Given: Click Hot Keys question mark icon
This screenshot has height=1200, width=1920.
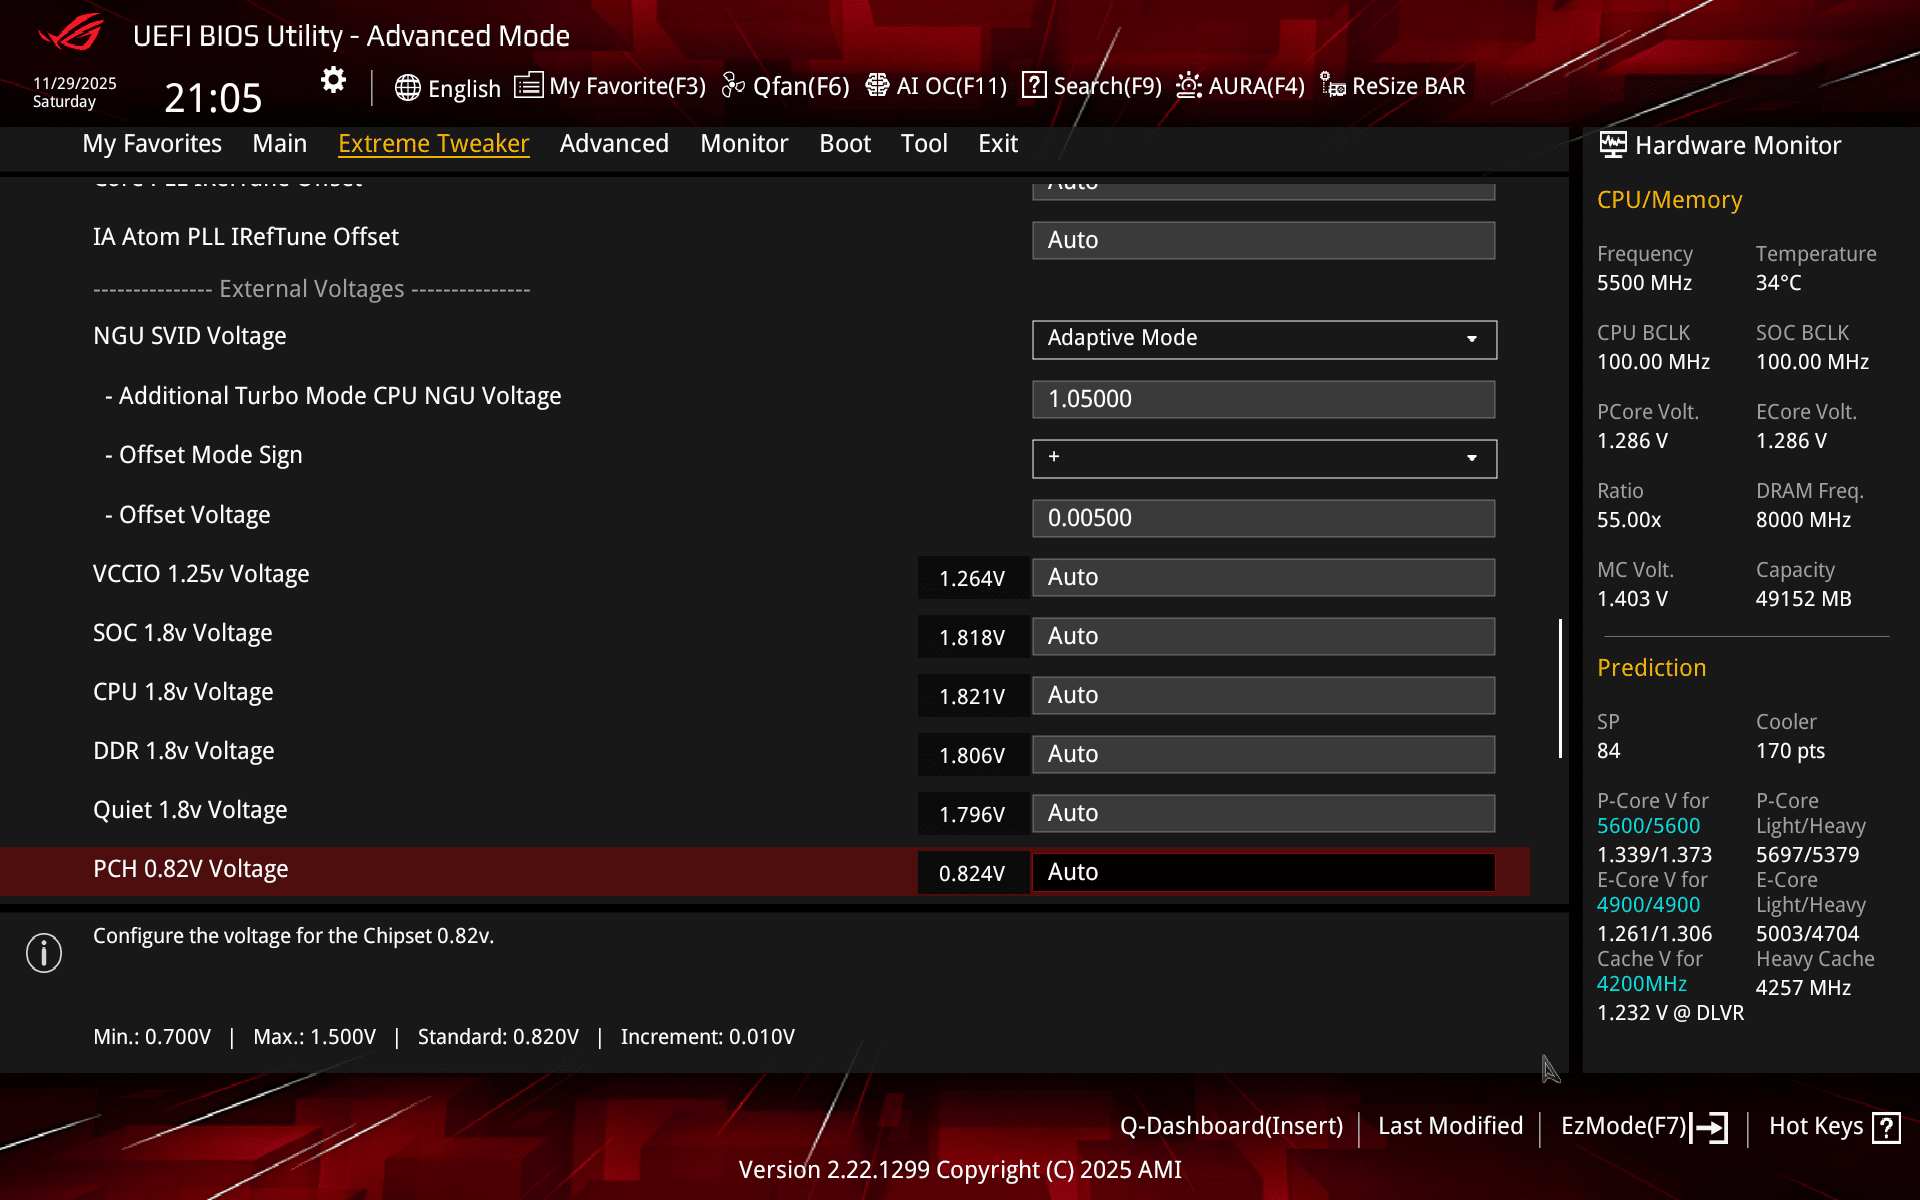Looking at the screenshot, I should click(1886, 1127).
